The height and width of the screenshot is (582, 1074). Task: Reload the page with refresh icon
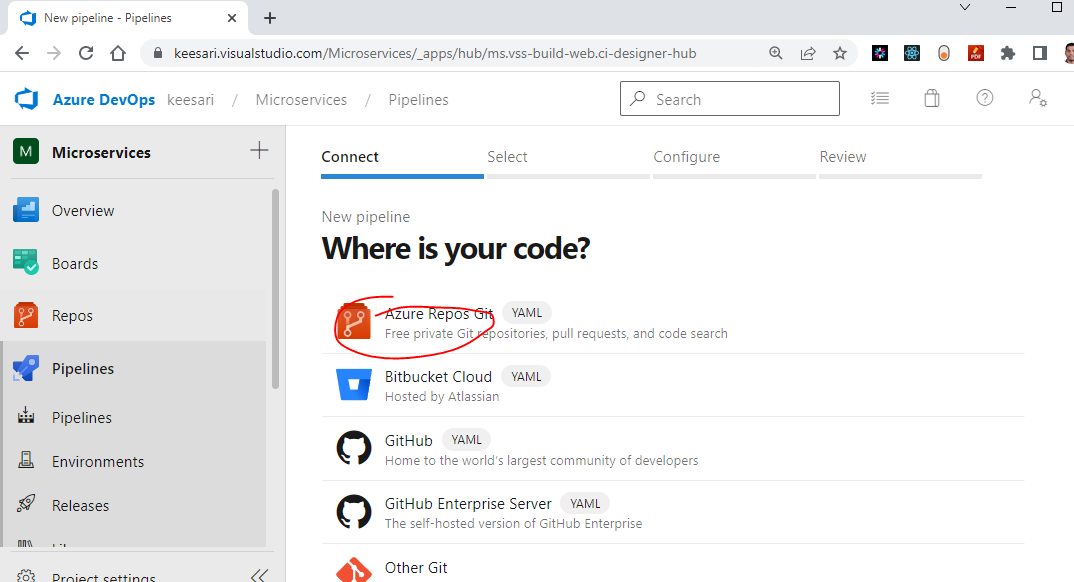(86, 53)
